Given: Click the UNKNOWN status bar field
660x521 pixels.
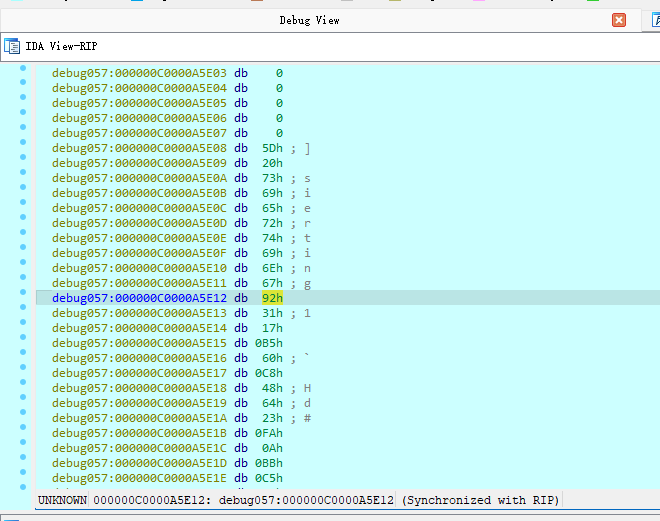Looking at the screenshot, I should (62, 500).
